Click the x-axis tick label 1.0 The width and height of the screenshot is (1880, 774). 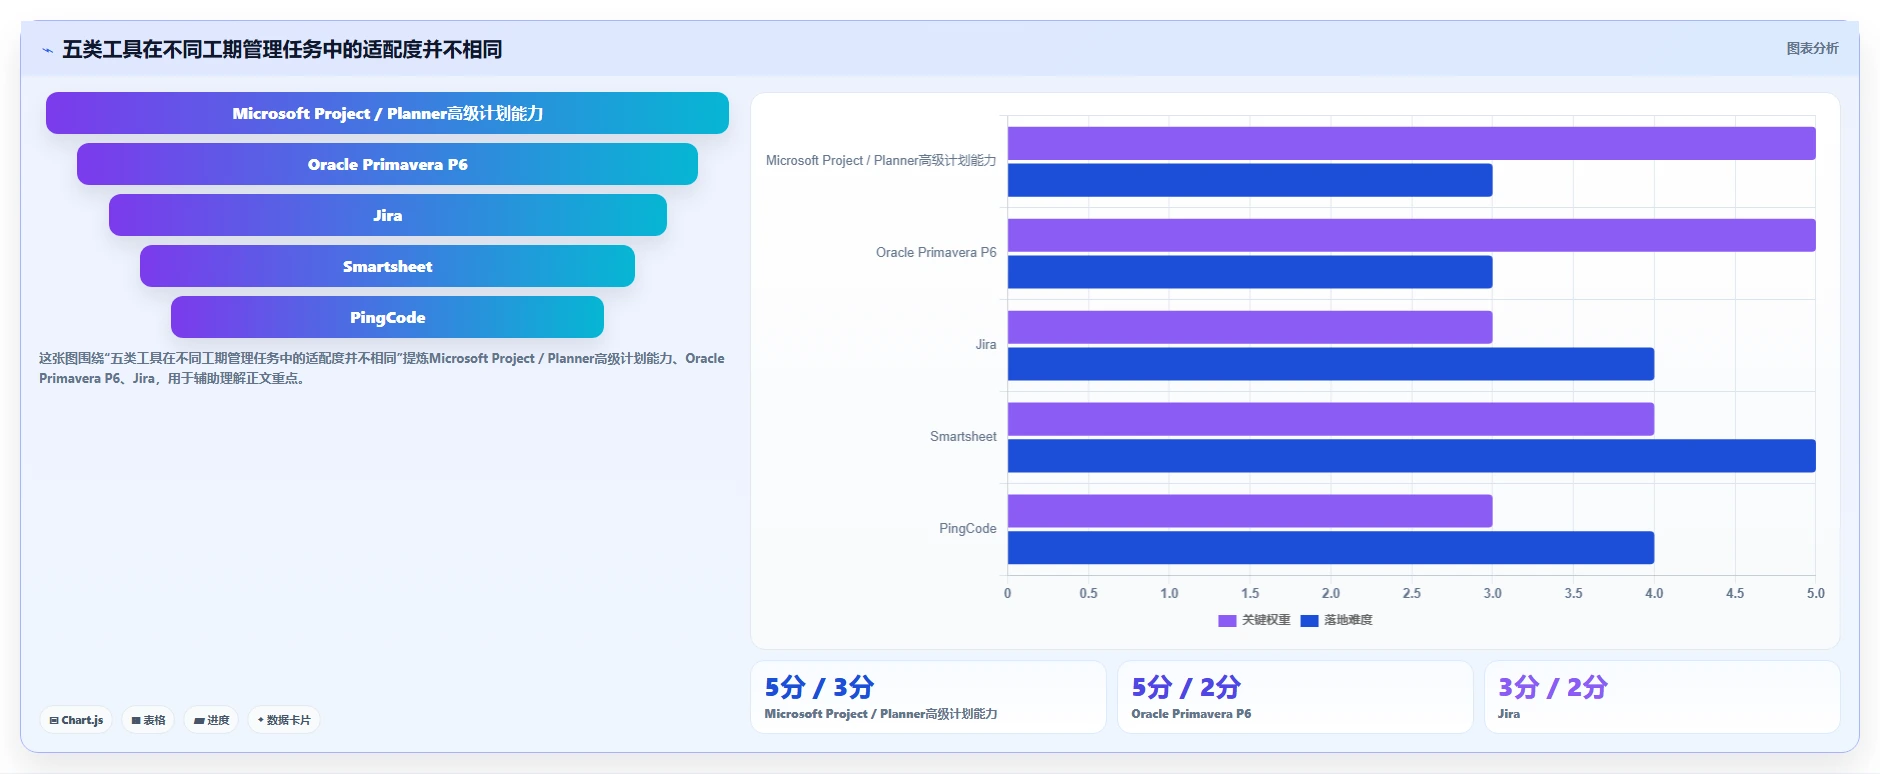point(1169,593)
